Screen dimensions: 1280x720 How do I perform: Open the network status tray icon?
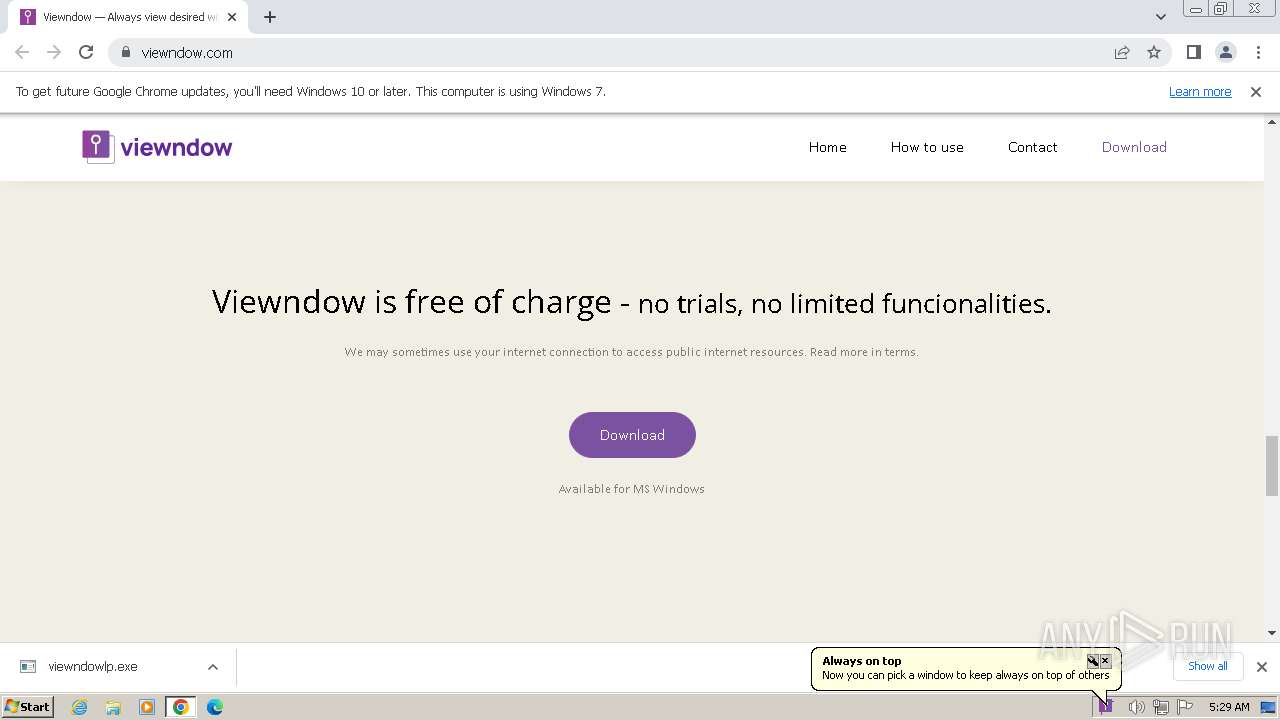[x=1161, y=707]
